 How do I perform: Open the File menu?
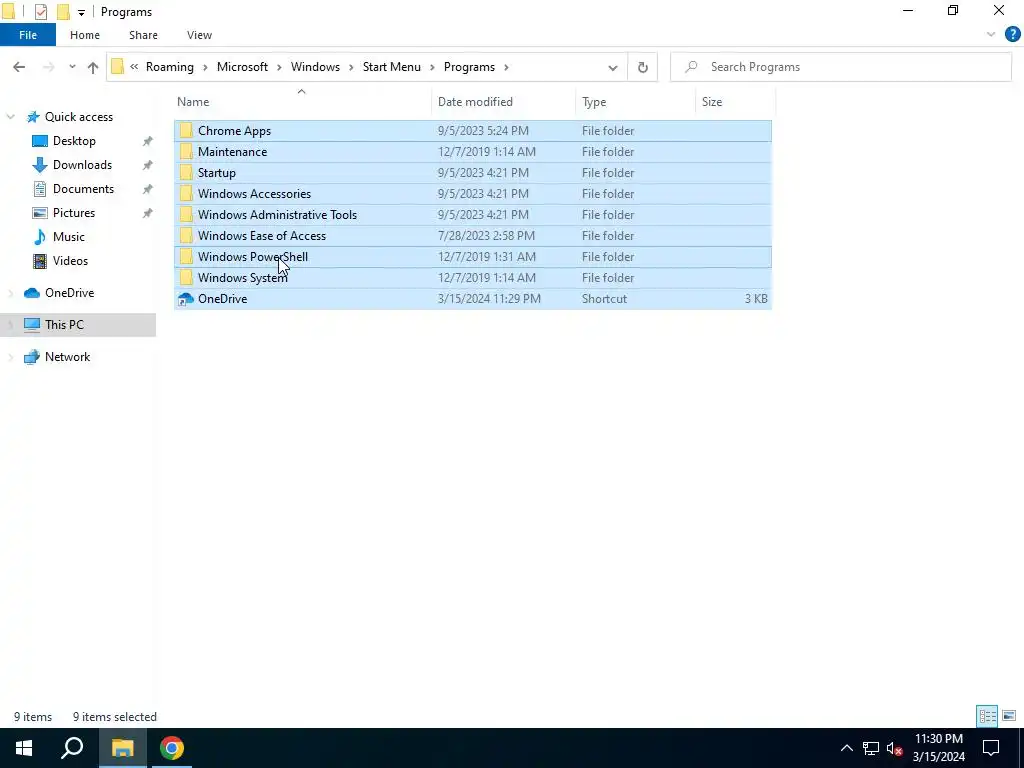click(28, 35)
